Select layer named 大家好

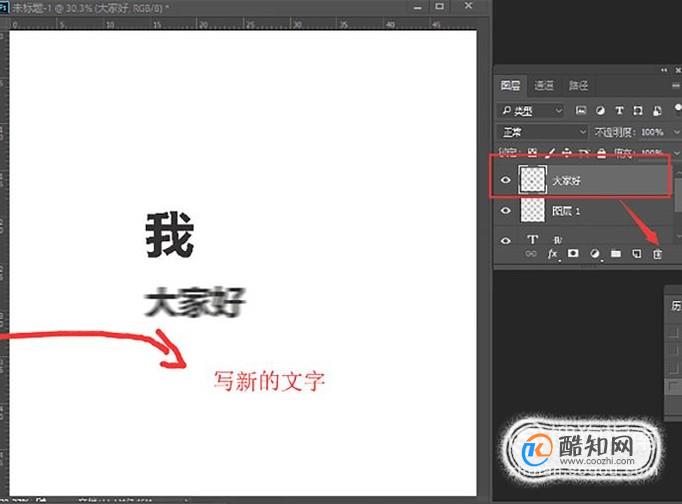click(566, 180)
